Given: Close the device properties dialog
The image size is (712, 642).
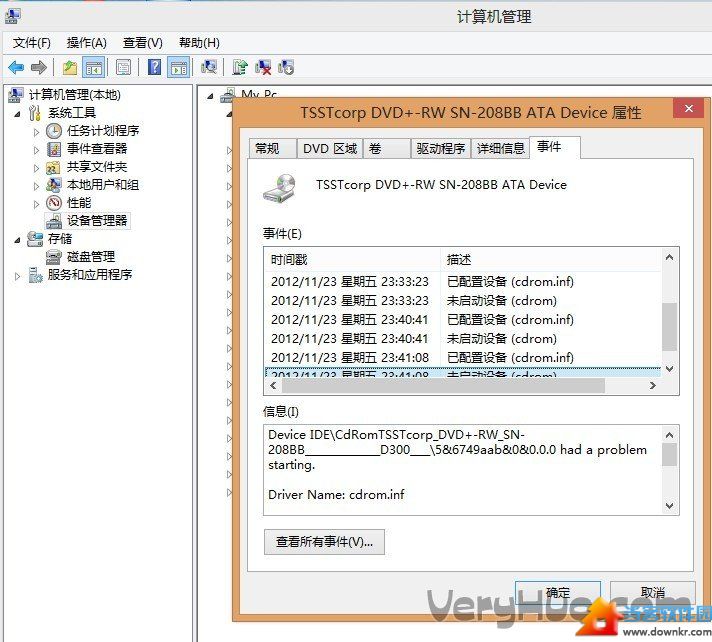Looking at the screenshot, I should pyautogui.click(x=689, y=108).
